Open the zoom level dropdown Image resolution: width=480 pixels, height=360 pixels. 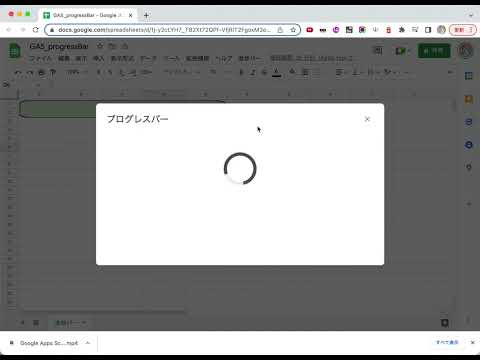coord(77,72)
